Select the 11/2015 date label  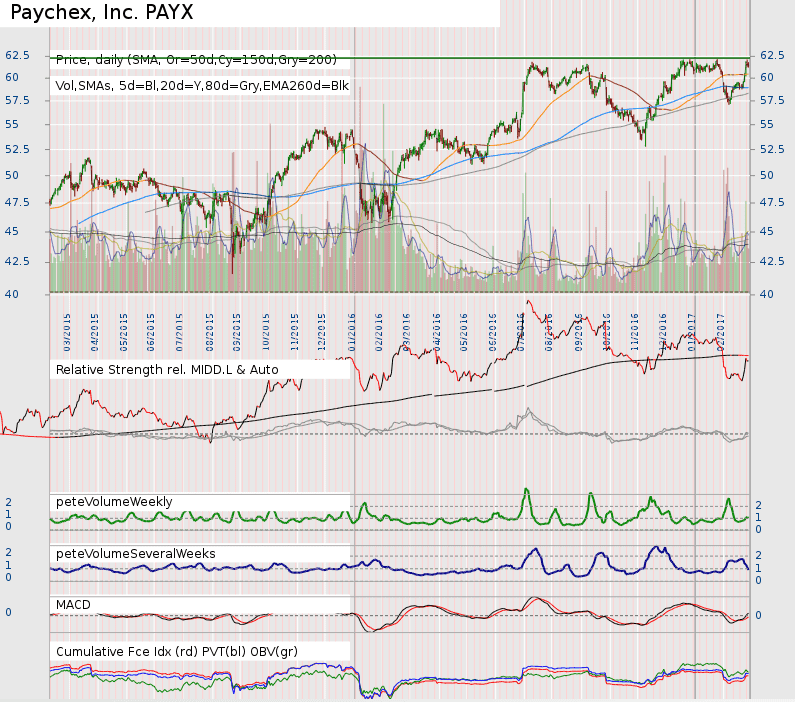[x=295, y=332]
